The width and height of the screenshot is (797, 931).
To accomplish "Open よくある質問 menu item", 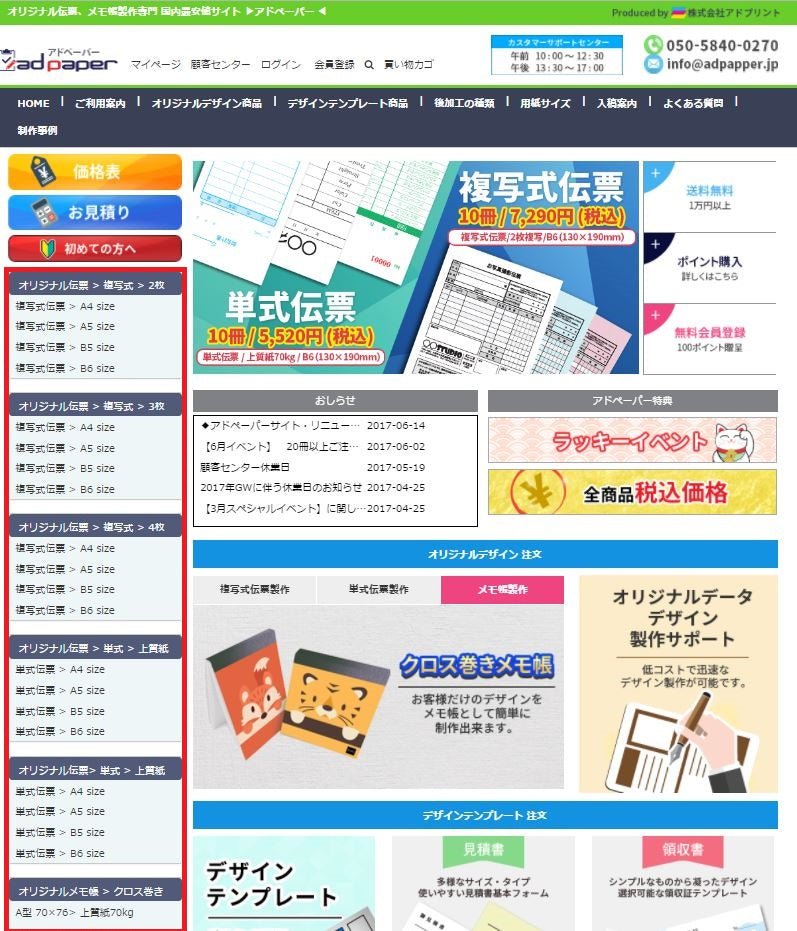I will pyautogui.click(x=693, y=103).
